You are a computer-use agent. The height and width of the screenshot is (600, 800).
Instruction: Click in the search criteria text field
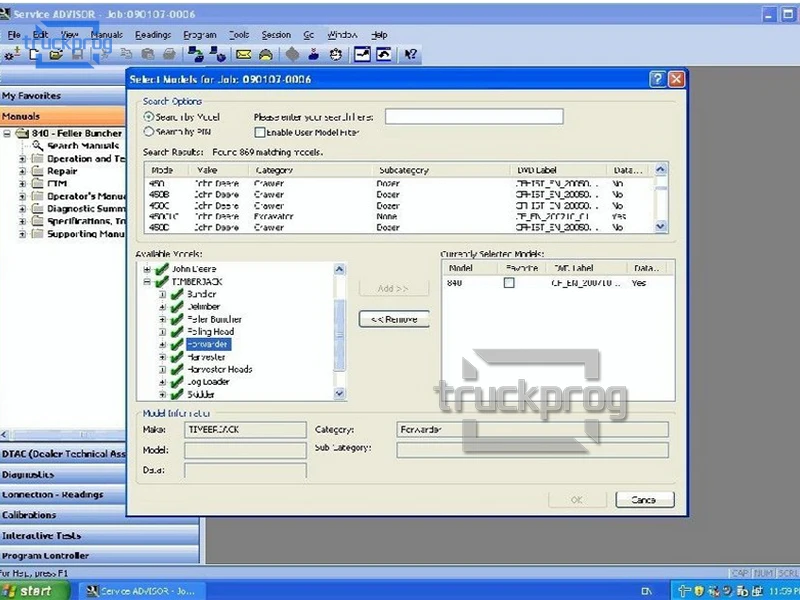(474, 116)
